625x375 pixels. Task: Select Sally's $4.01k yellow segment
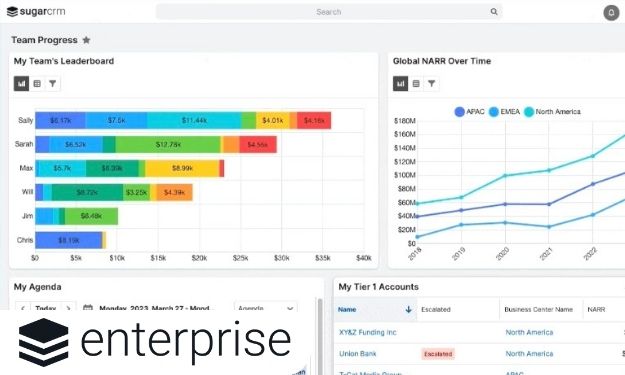tap(273, 120)
